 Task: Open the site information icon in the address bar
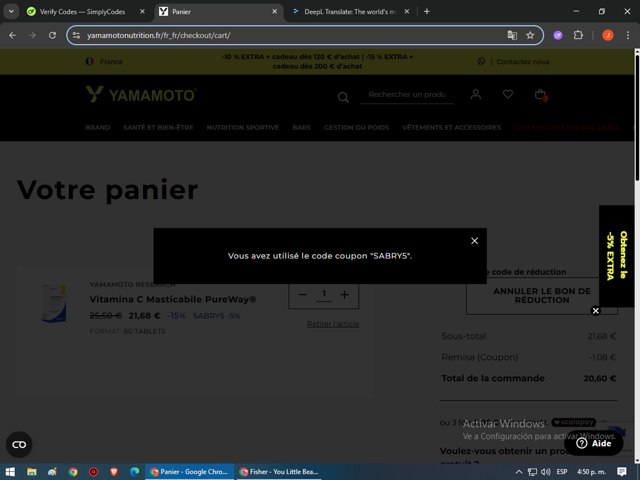[x=76, y=36]
